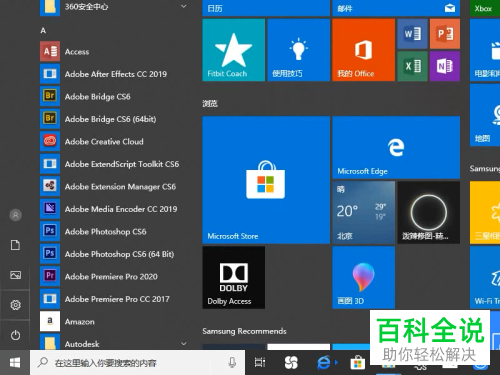
Task: Click the Power button
Action: [x=15, y=335]
